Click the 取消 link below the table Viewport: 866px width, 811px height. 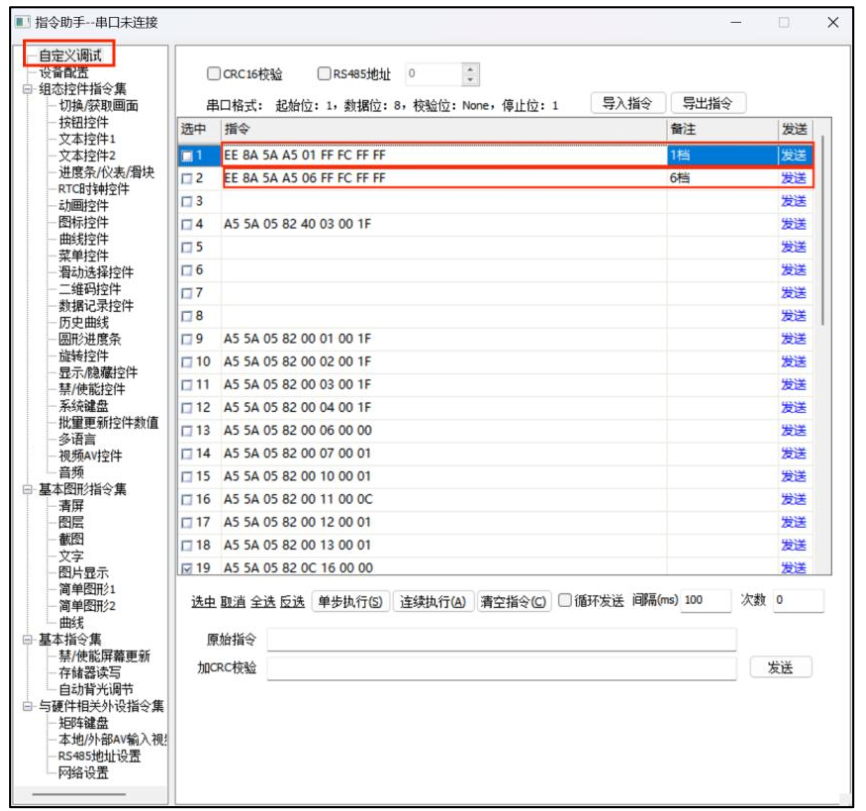pyautogui.click(x=233, y=602)
